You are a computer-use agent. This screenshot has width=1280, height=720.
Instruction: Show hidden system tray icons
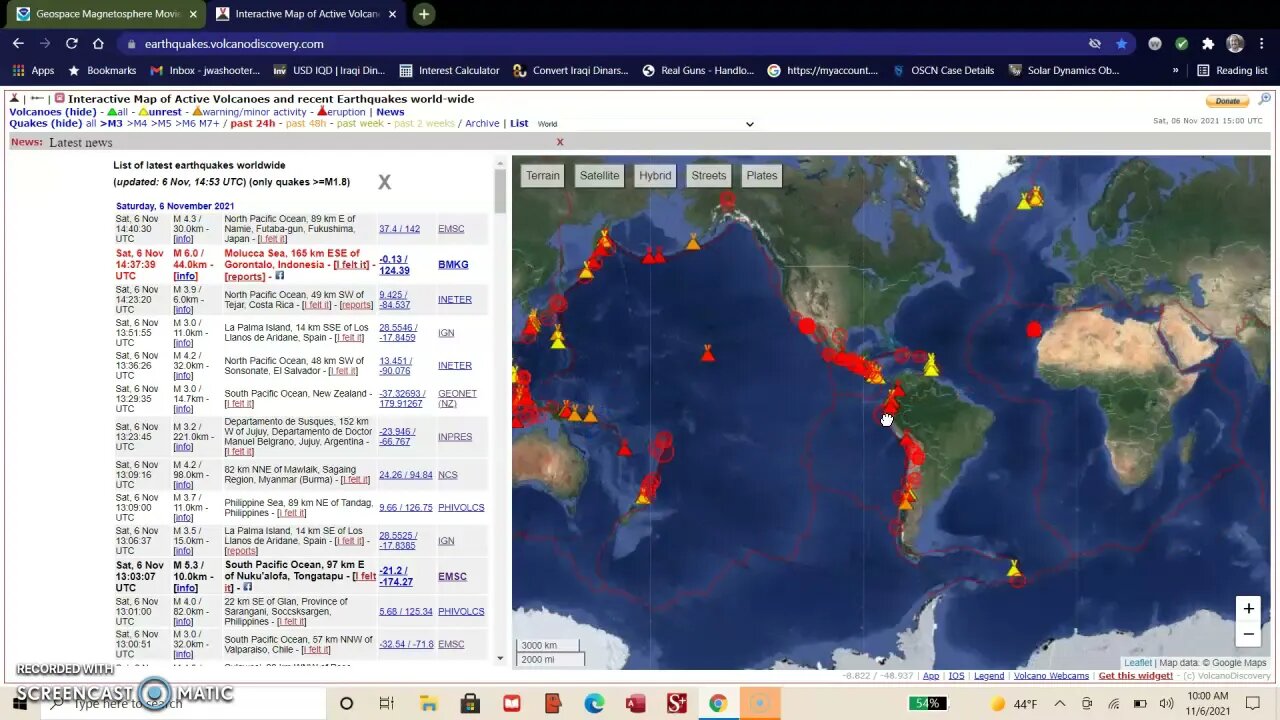click(x=1060, y=704)
